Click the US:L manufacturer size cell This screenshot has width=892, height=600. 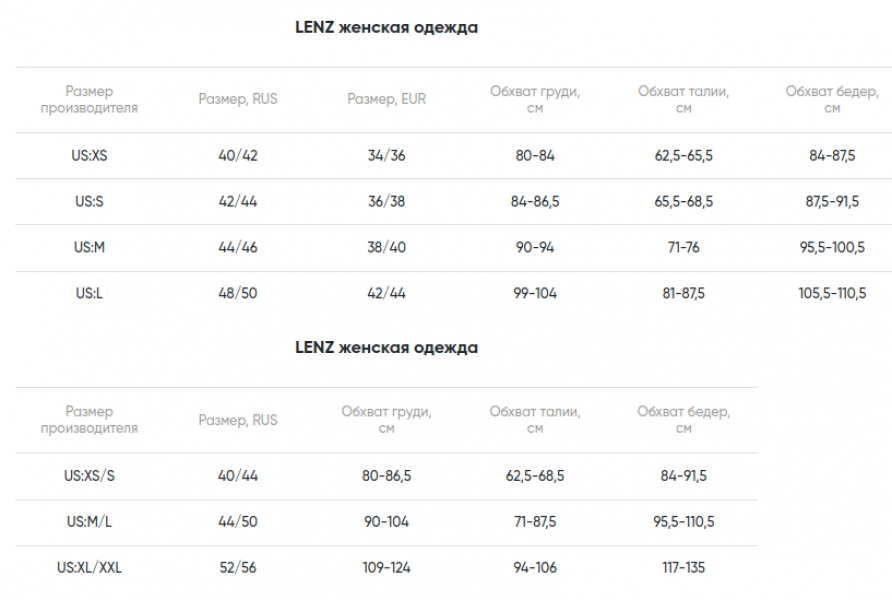(x=89, y=294)
